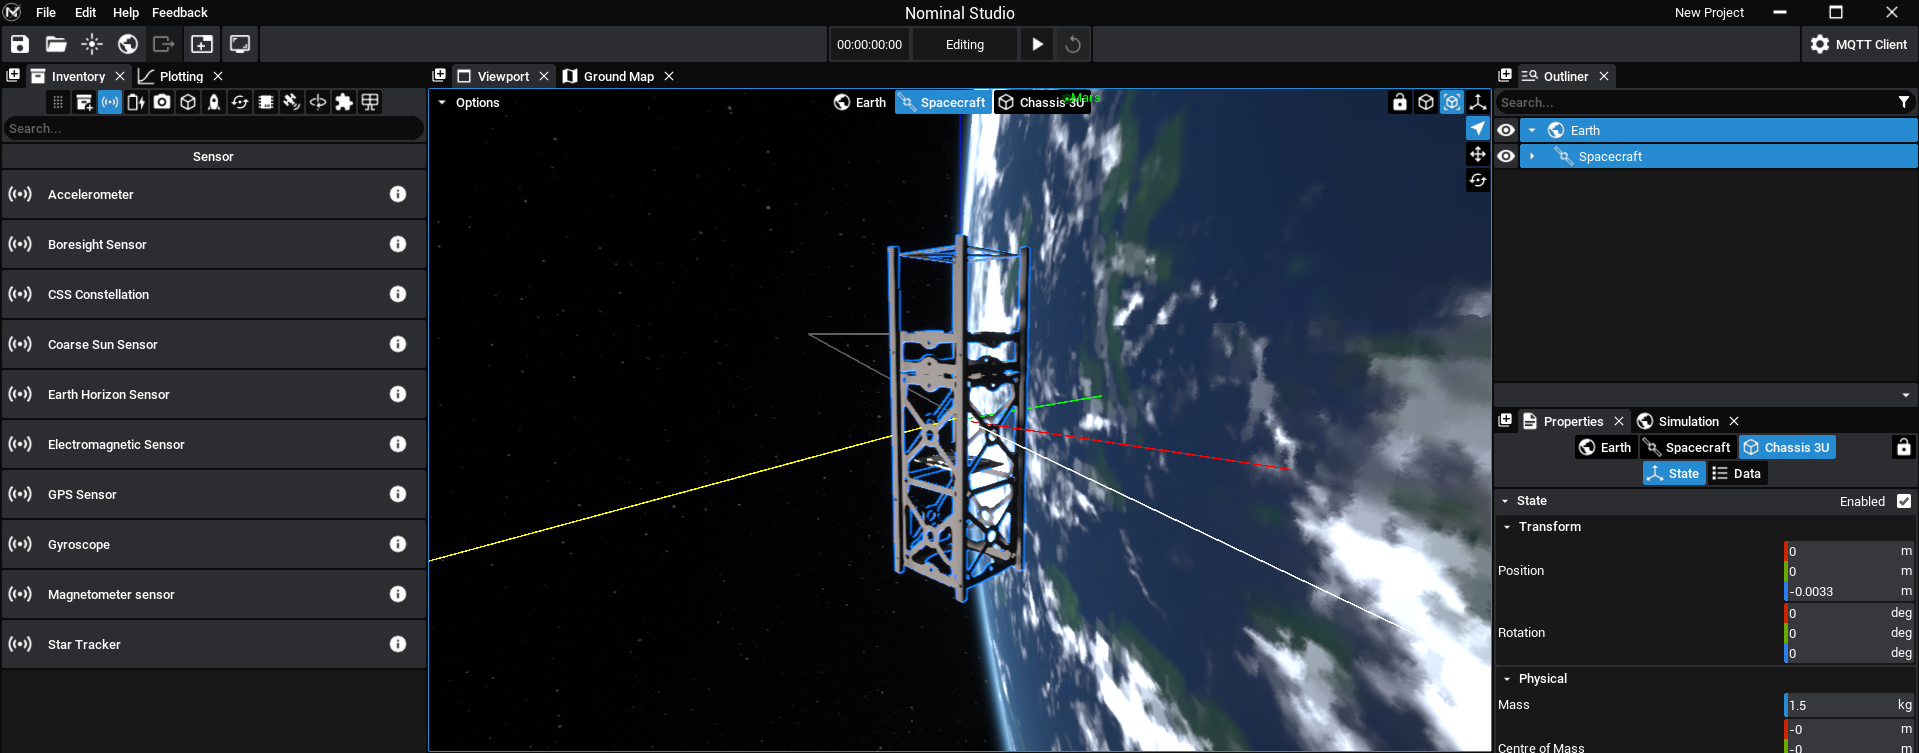
Task: Click the puzzle piece plugin category icon
Action: [x=344, y=102]
